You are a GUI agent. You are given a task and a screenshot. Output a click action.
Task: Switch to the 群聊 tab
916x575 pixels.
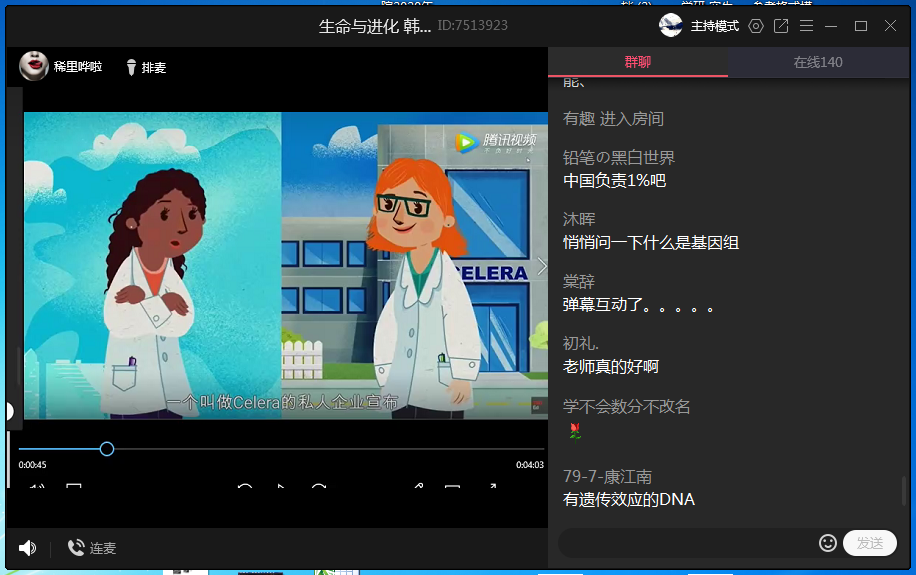tap(637, 62)
